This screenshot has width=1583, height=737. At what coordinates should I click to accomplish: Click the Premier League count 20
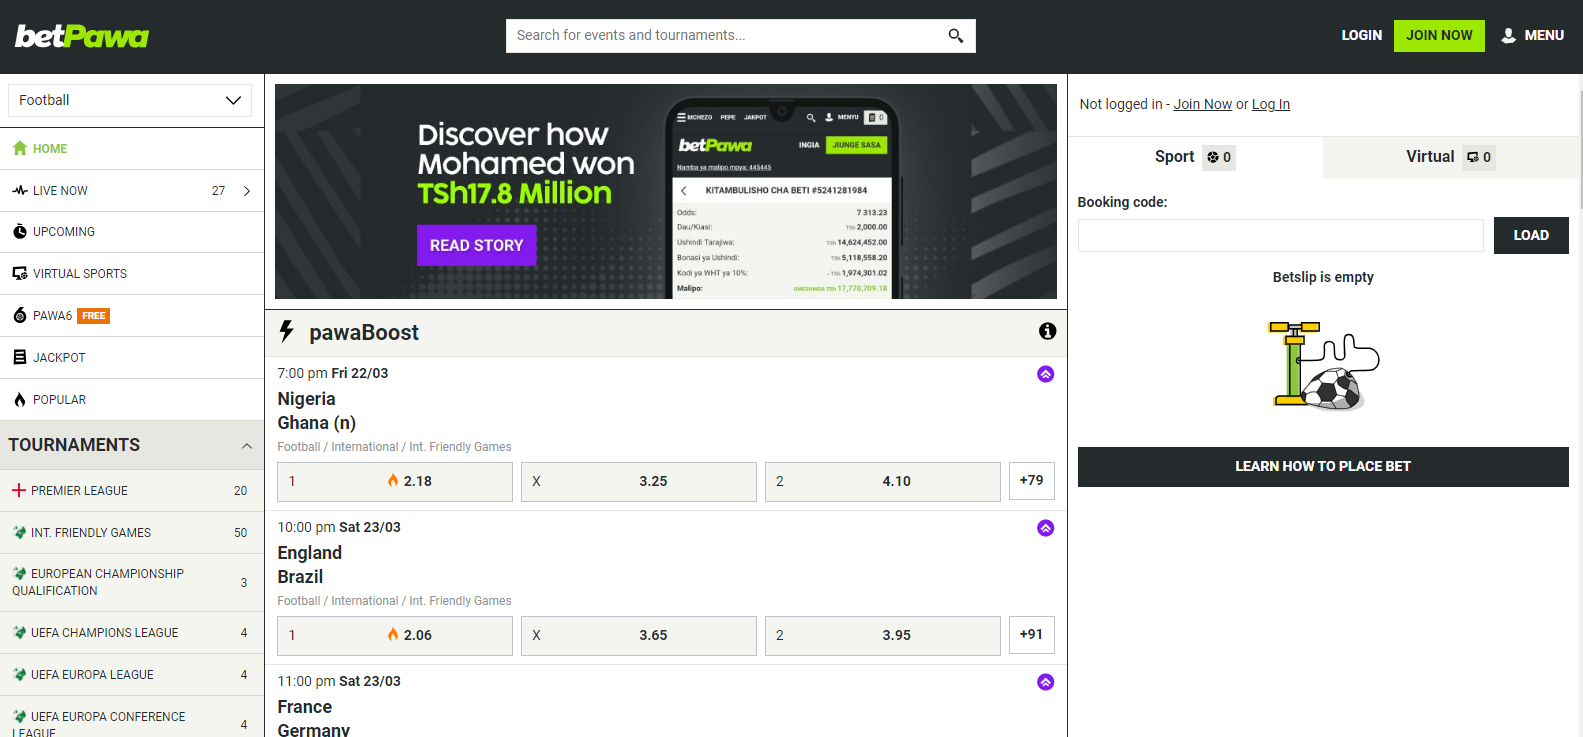coord(240,491)
